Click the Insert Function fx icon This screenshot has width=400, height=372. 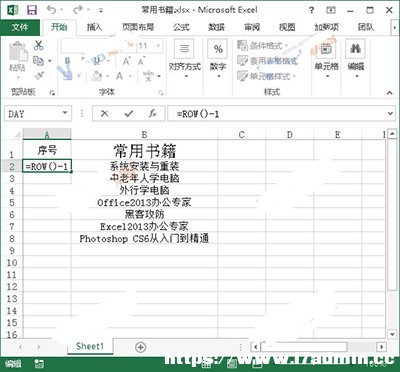coord(152,114)
